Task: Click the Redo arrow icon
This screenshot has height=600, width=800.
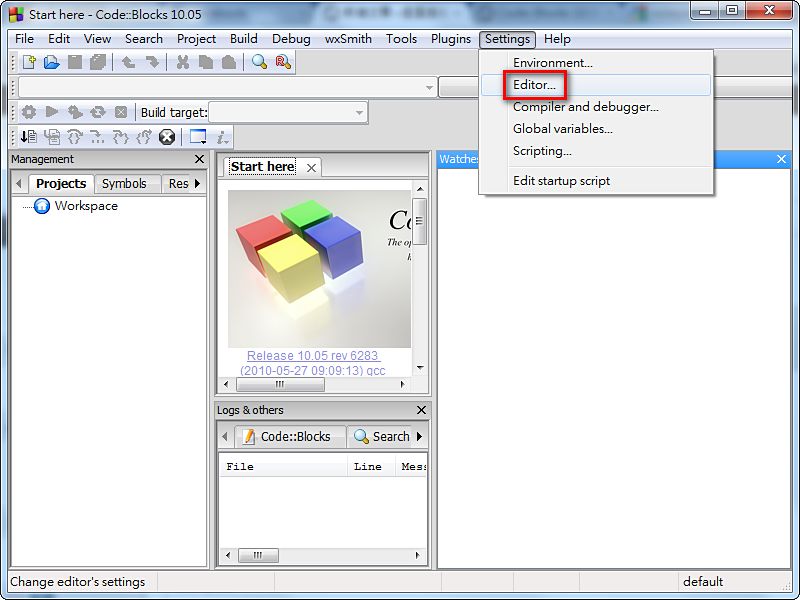Action: (x=152, y=62)
